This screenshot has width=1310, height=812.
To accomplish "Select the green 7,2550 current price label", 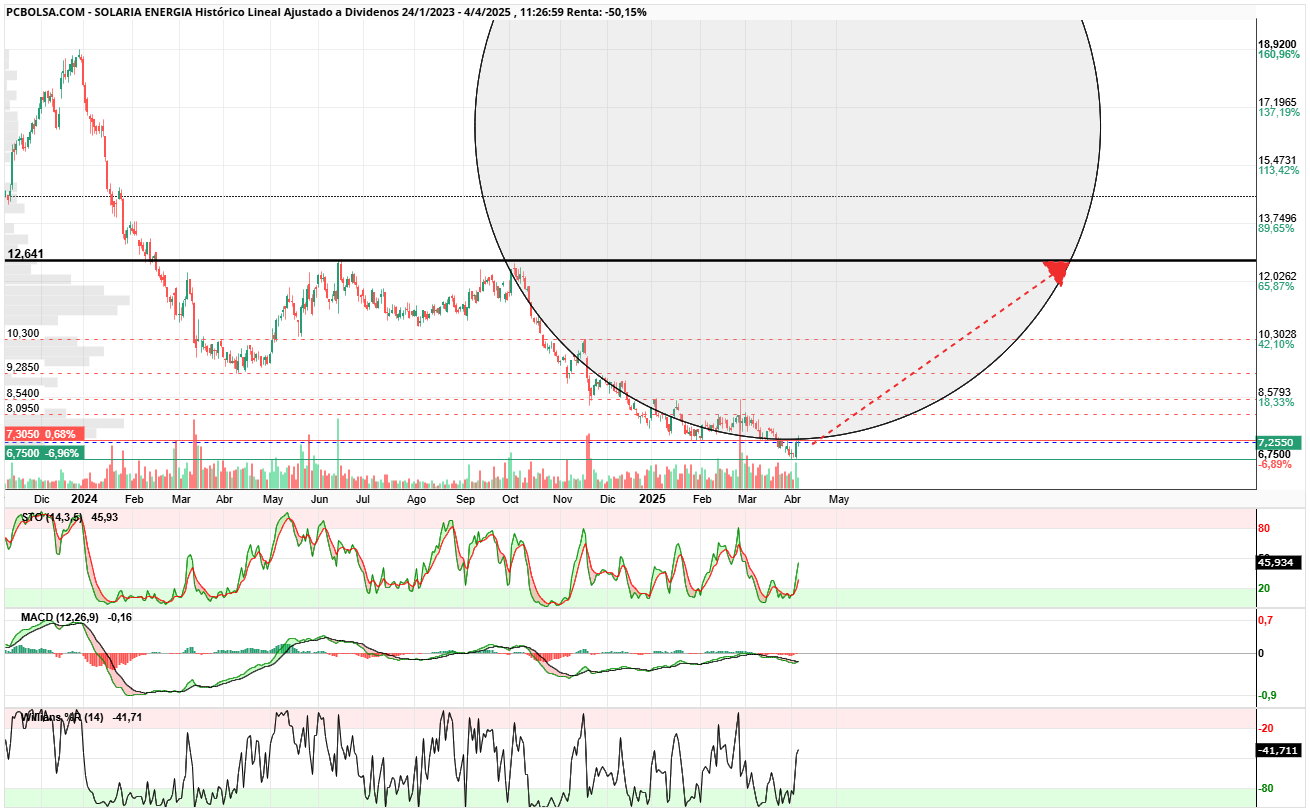I will click(1276, 442).
